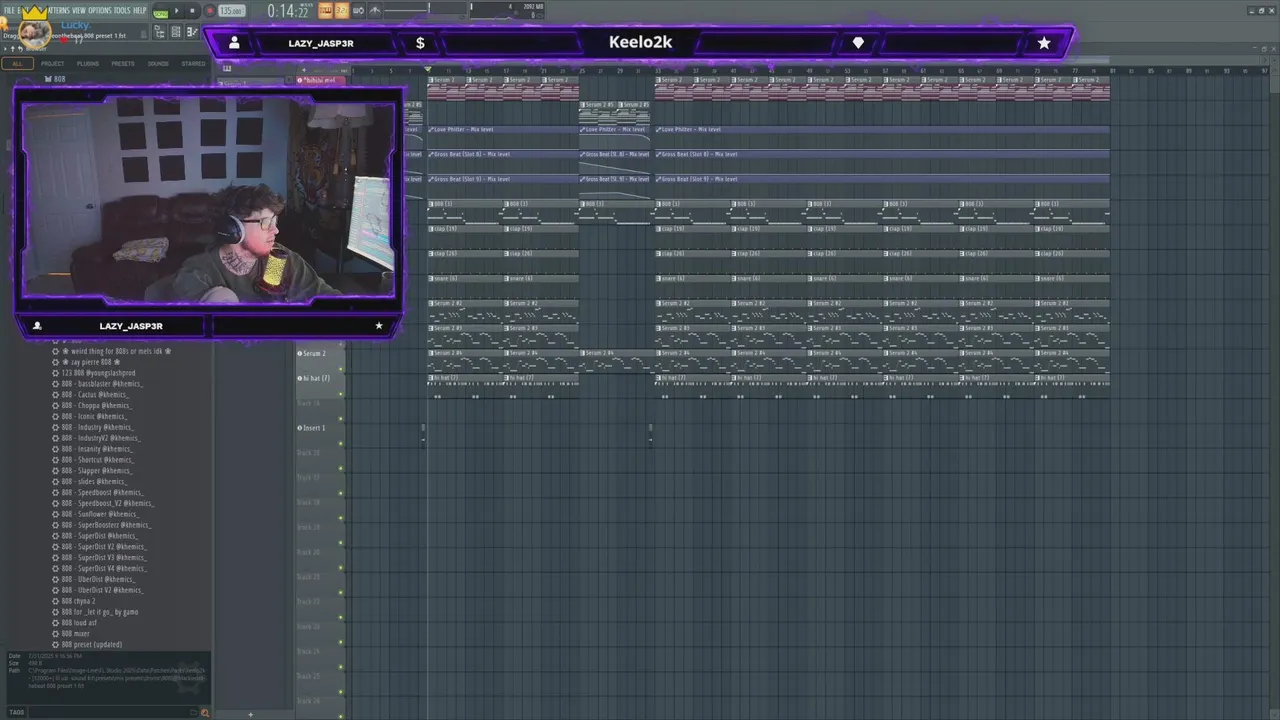
Task: Click the 0:14:22 time display
Action: [290, 11]
